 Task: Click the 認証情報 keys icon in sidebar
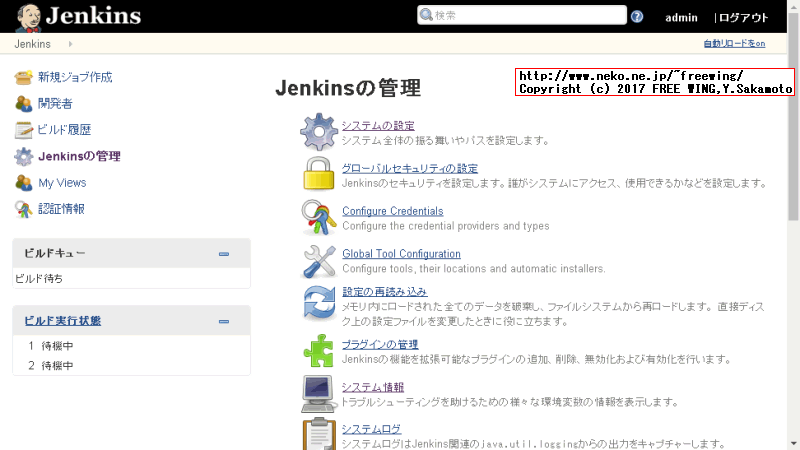point(23,209)
